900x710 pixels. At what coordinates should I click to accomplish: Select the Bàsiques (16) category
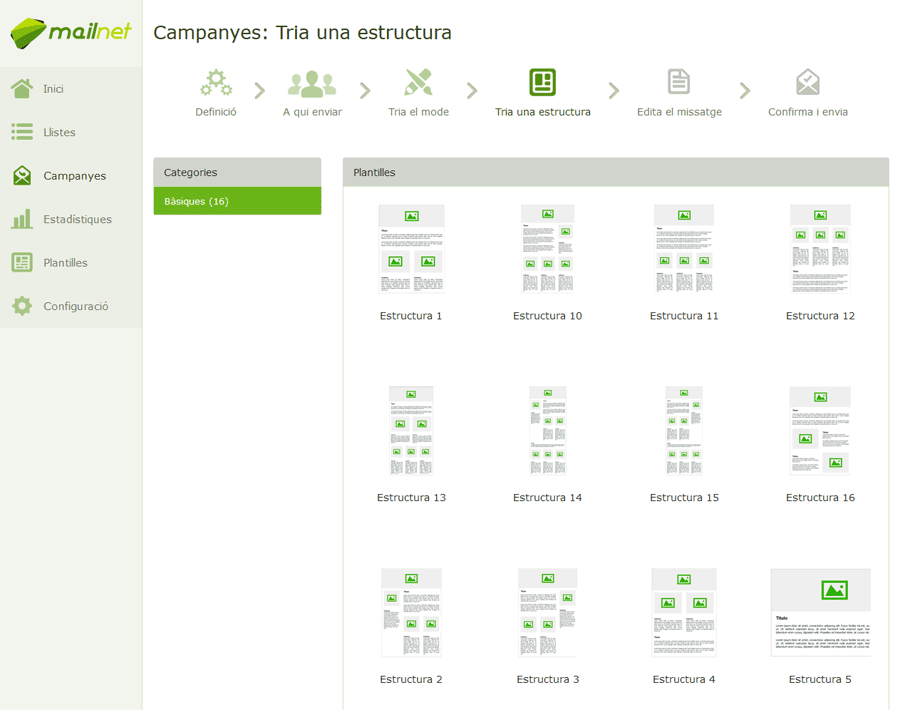(237, 201)
